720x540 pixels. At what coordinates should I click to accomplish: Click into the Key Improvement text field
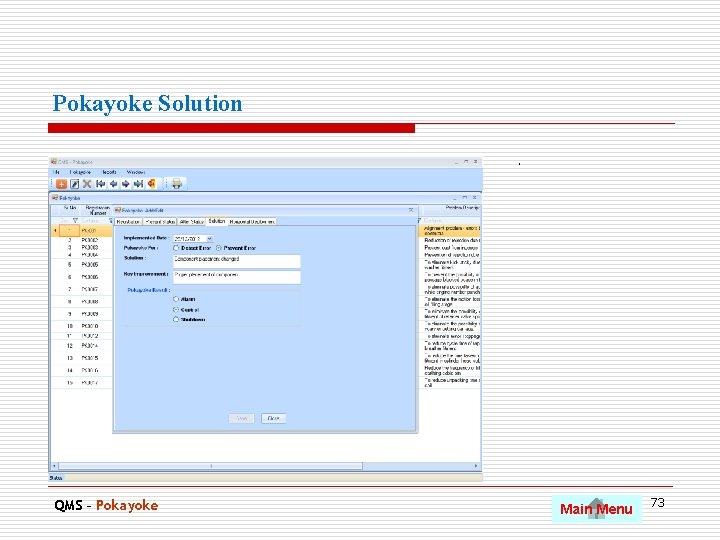[x=236, y=277]
